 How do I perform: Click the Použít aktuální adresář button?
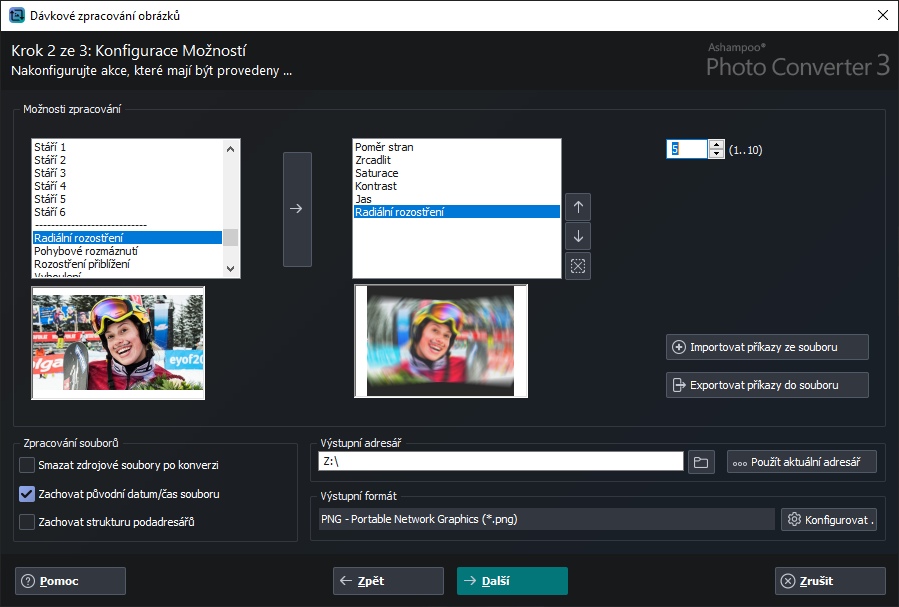[x=802, y=462]
